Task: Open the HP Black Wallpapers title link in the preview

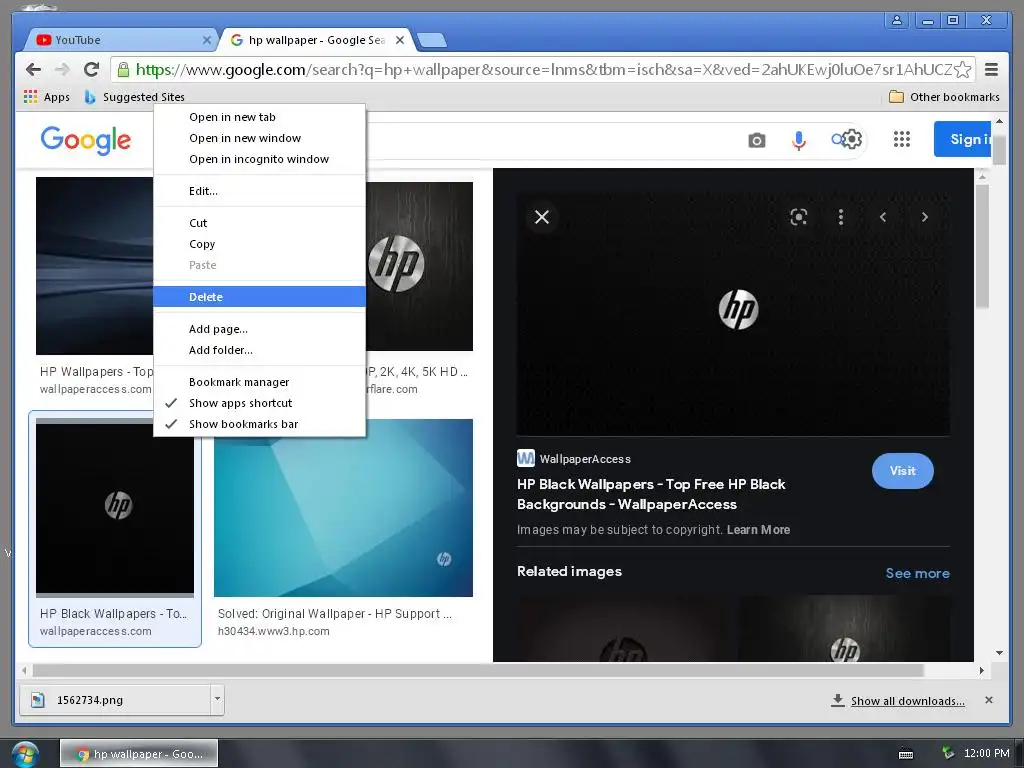Action: coord(651,494)
